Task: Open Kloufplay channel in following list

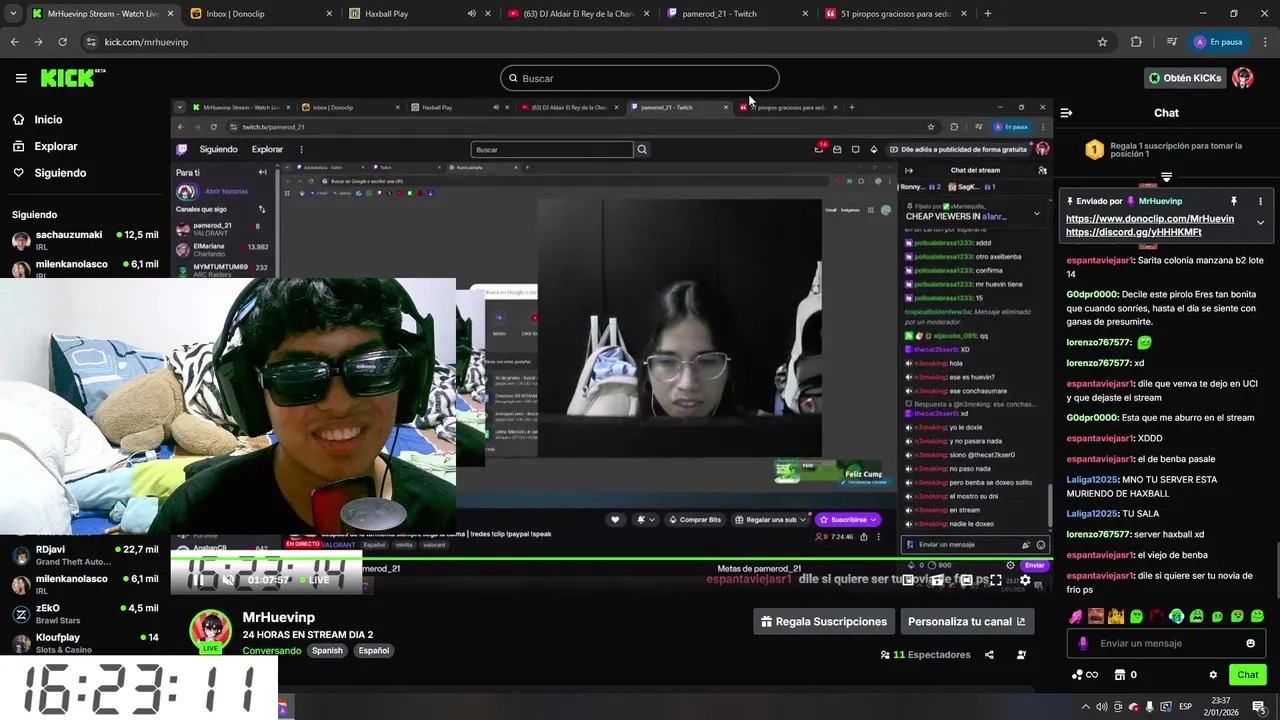Action: 85,643
